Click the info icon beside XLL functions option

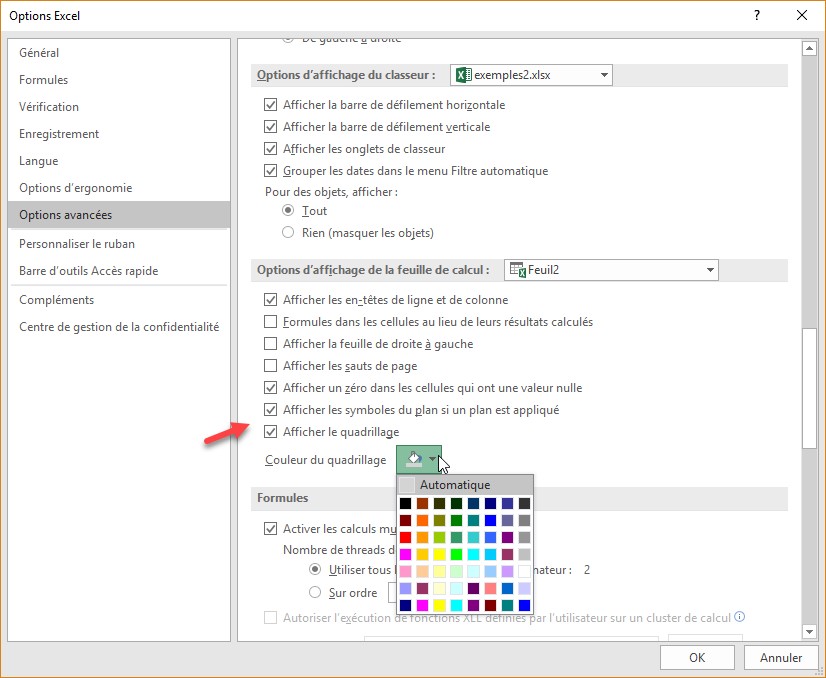(740, 617)
